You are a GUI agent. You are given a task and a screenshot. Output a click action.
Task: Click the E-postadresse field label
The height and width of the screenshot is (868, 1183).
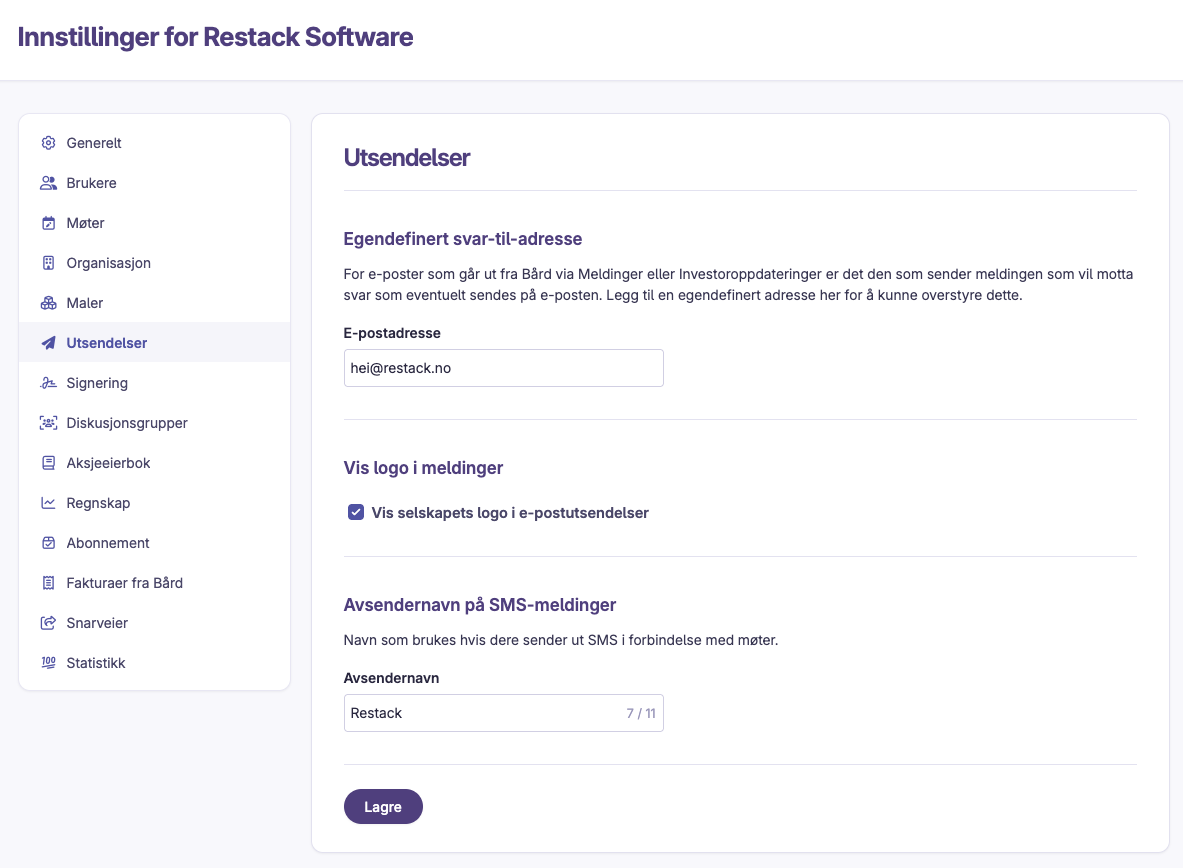pos(392,333)
